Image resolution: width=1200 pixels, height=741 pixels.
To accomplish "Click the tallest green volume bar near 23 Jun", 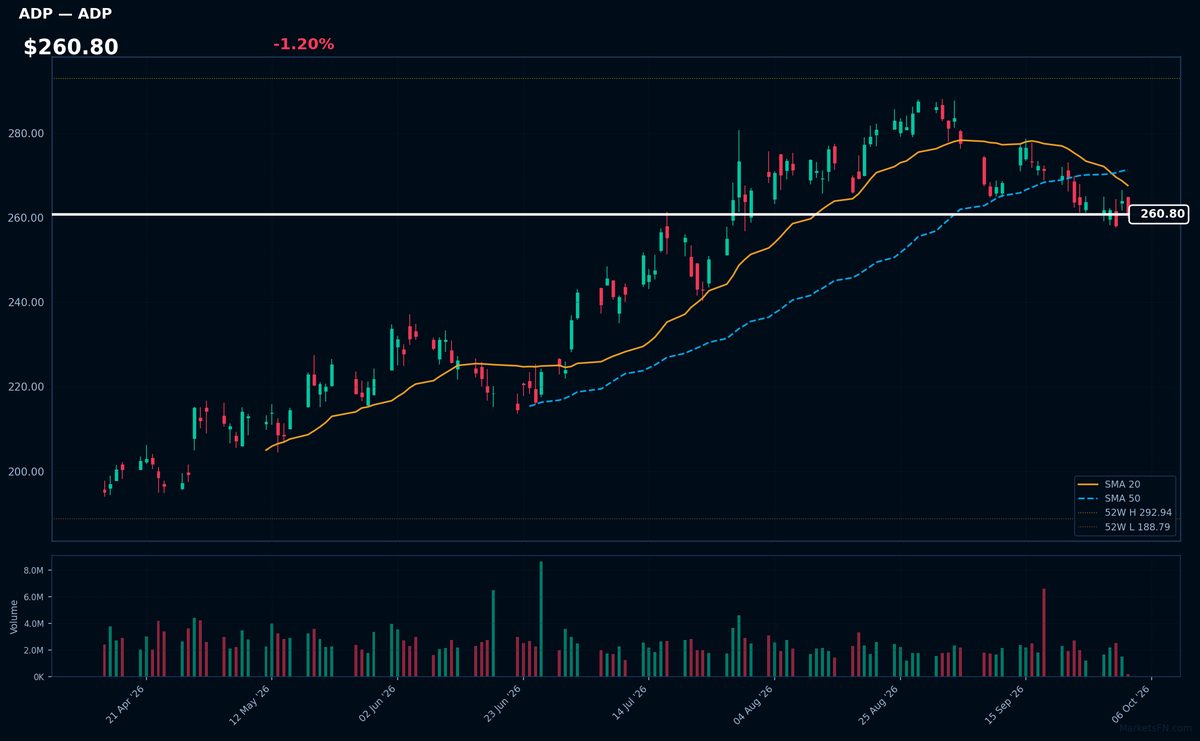I will pyautogui.click(x=541, y=619).
